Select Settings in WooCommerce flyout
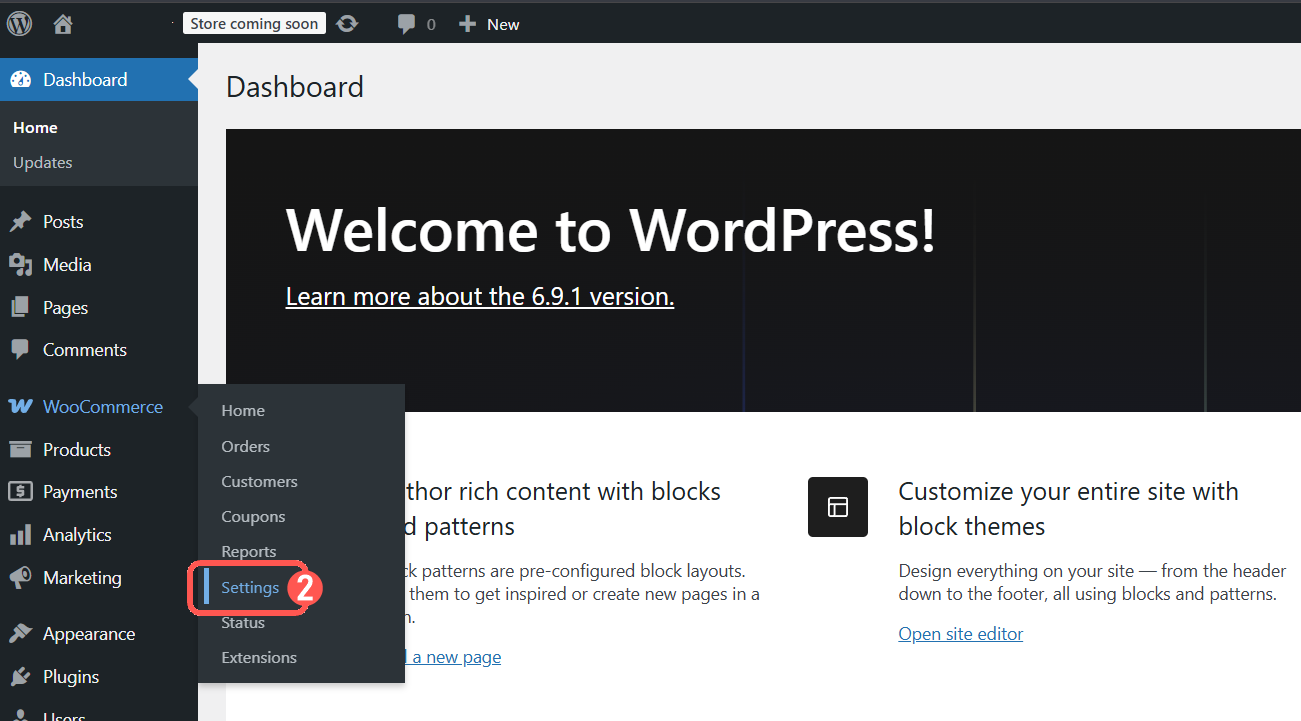Viewport: 1301px width, 721px height. coord(250,588)
